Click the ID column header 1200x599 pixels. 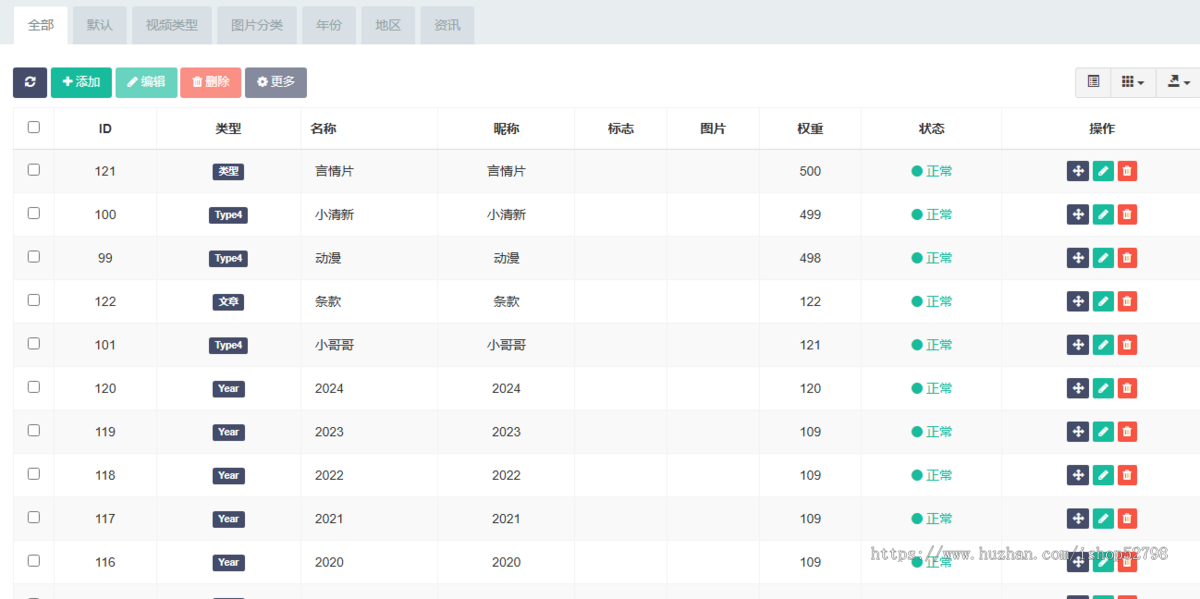(x=105, y=129)
